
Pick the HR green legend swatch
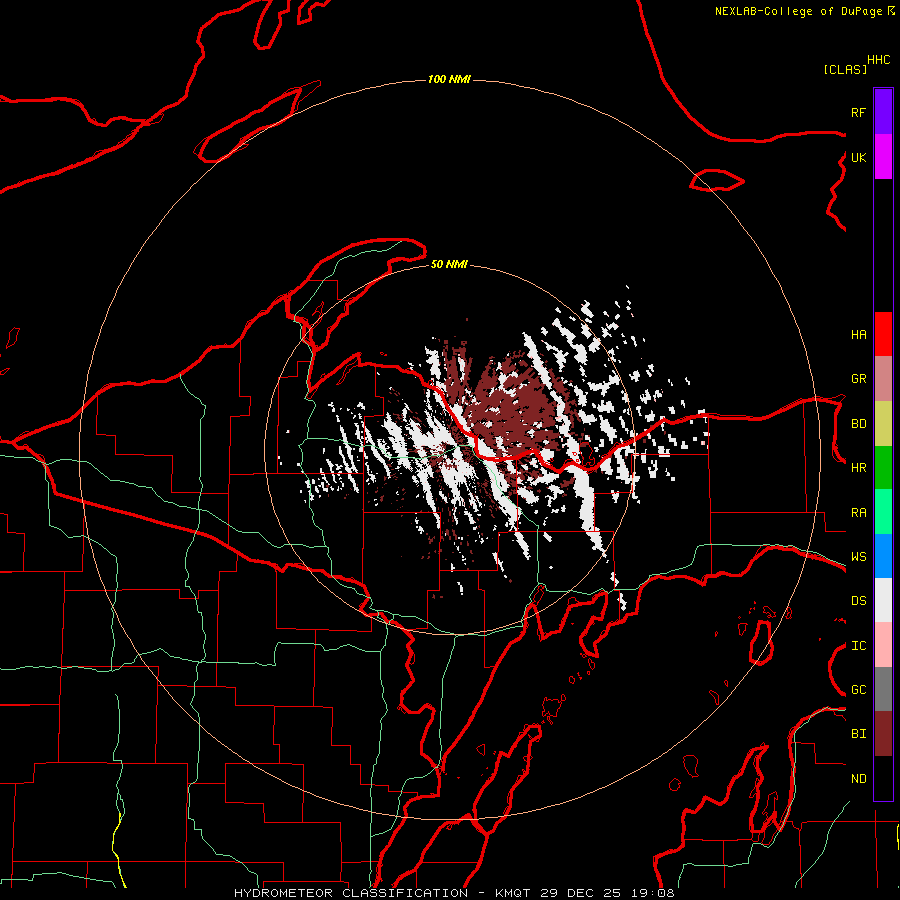click(883, 468)
